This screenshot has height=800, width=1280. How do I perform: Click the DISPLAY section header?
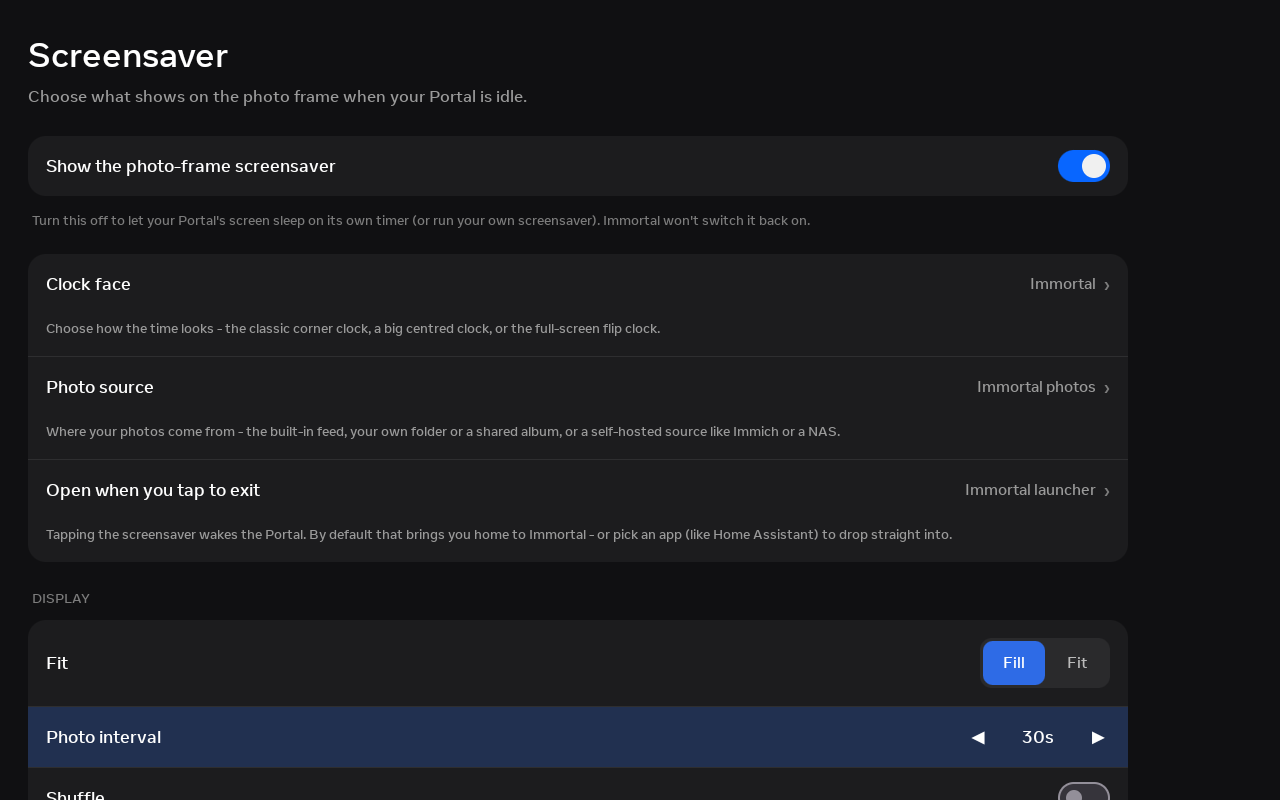point(61,598)
